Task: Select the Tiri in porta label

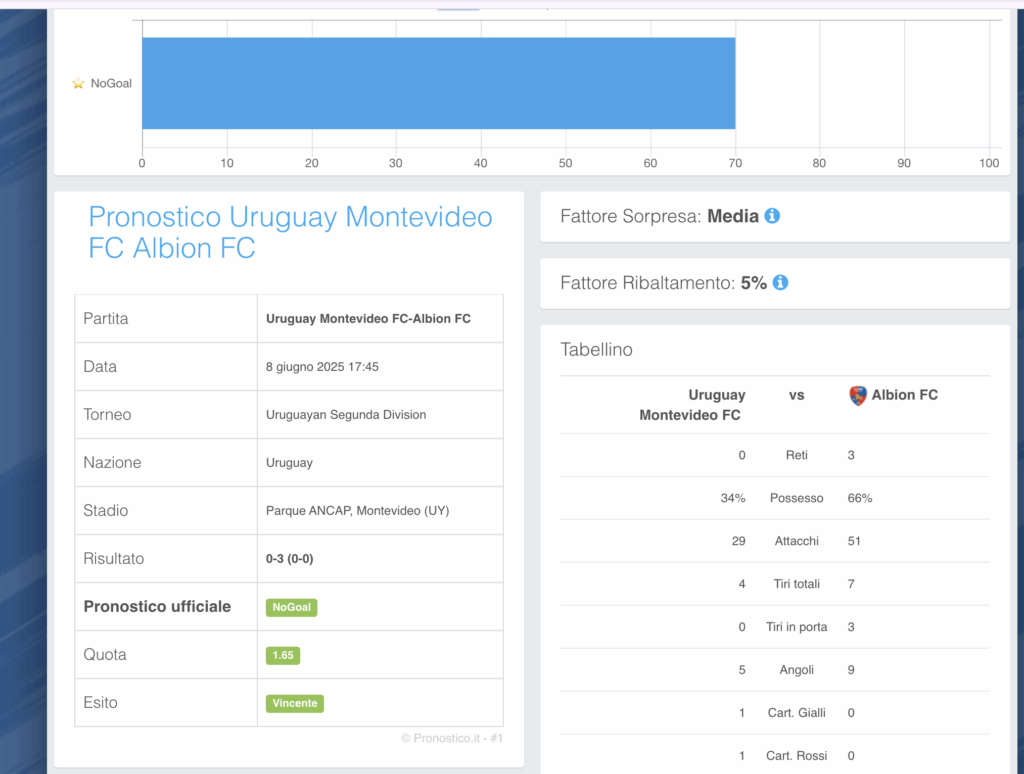Action: tap(797, 627)
